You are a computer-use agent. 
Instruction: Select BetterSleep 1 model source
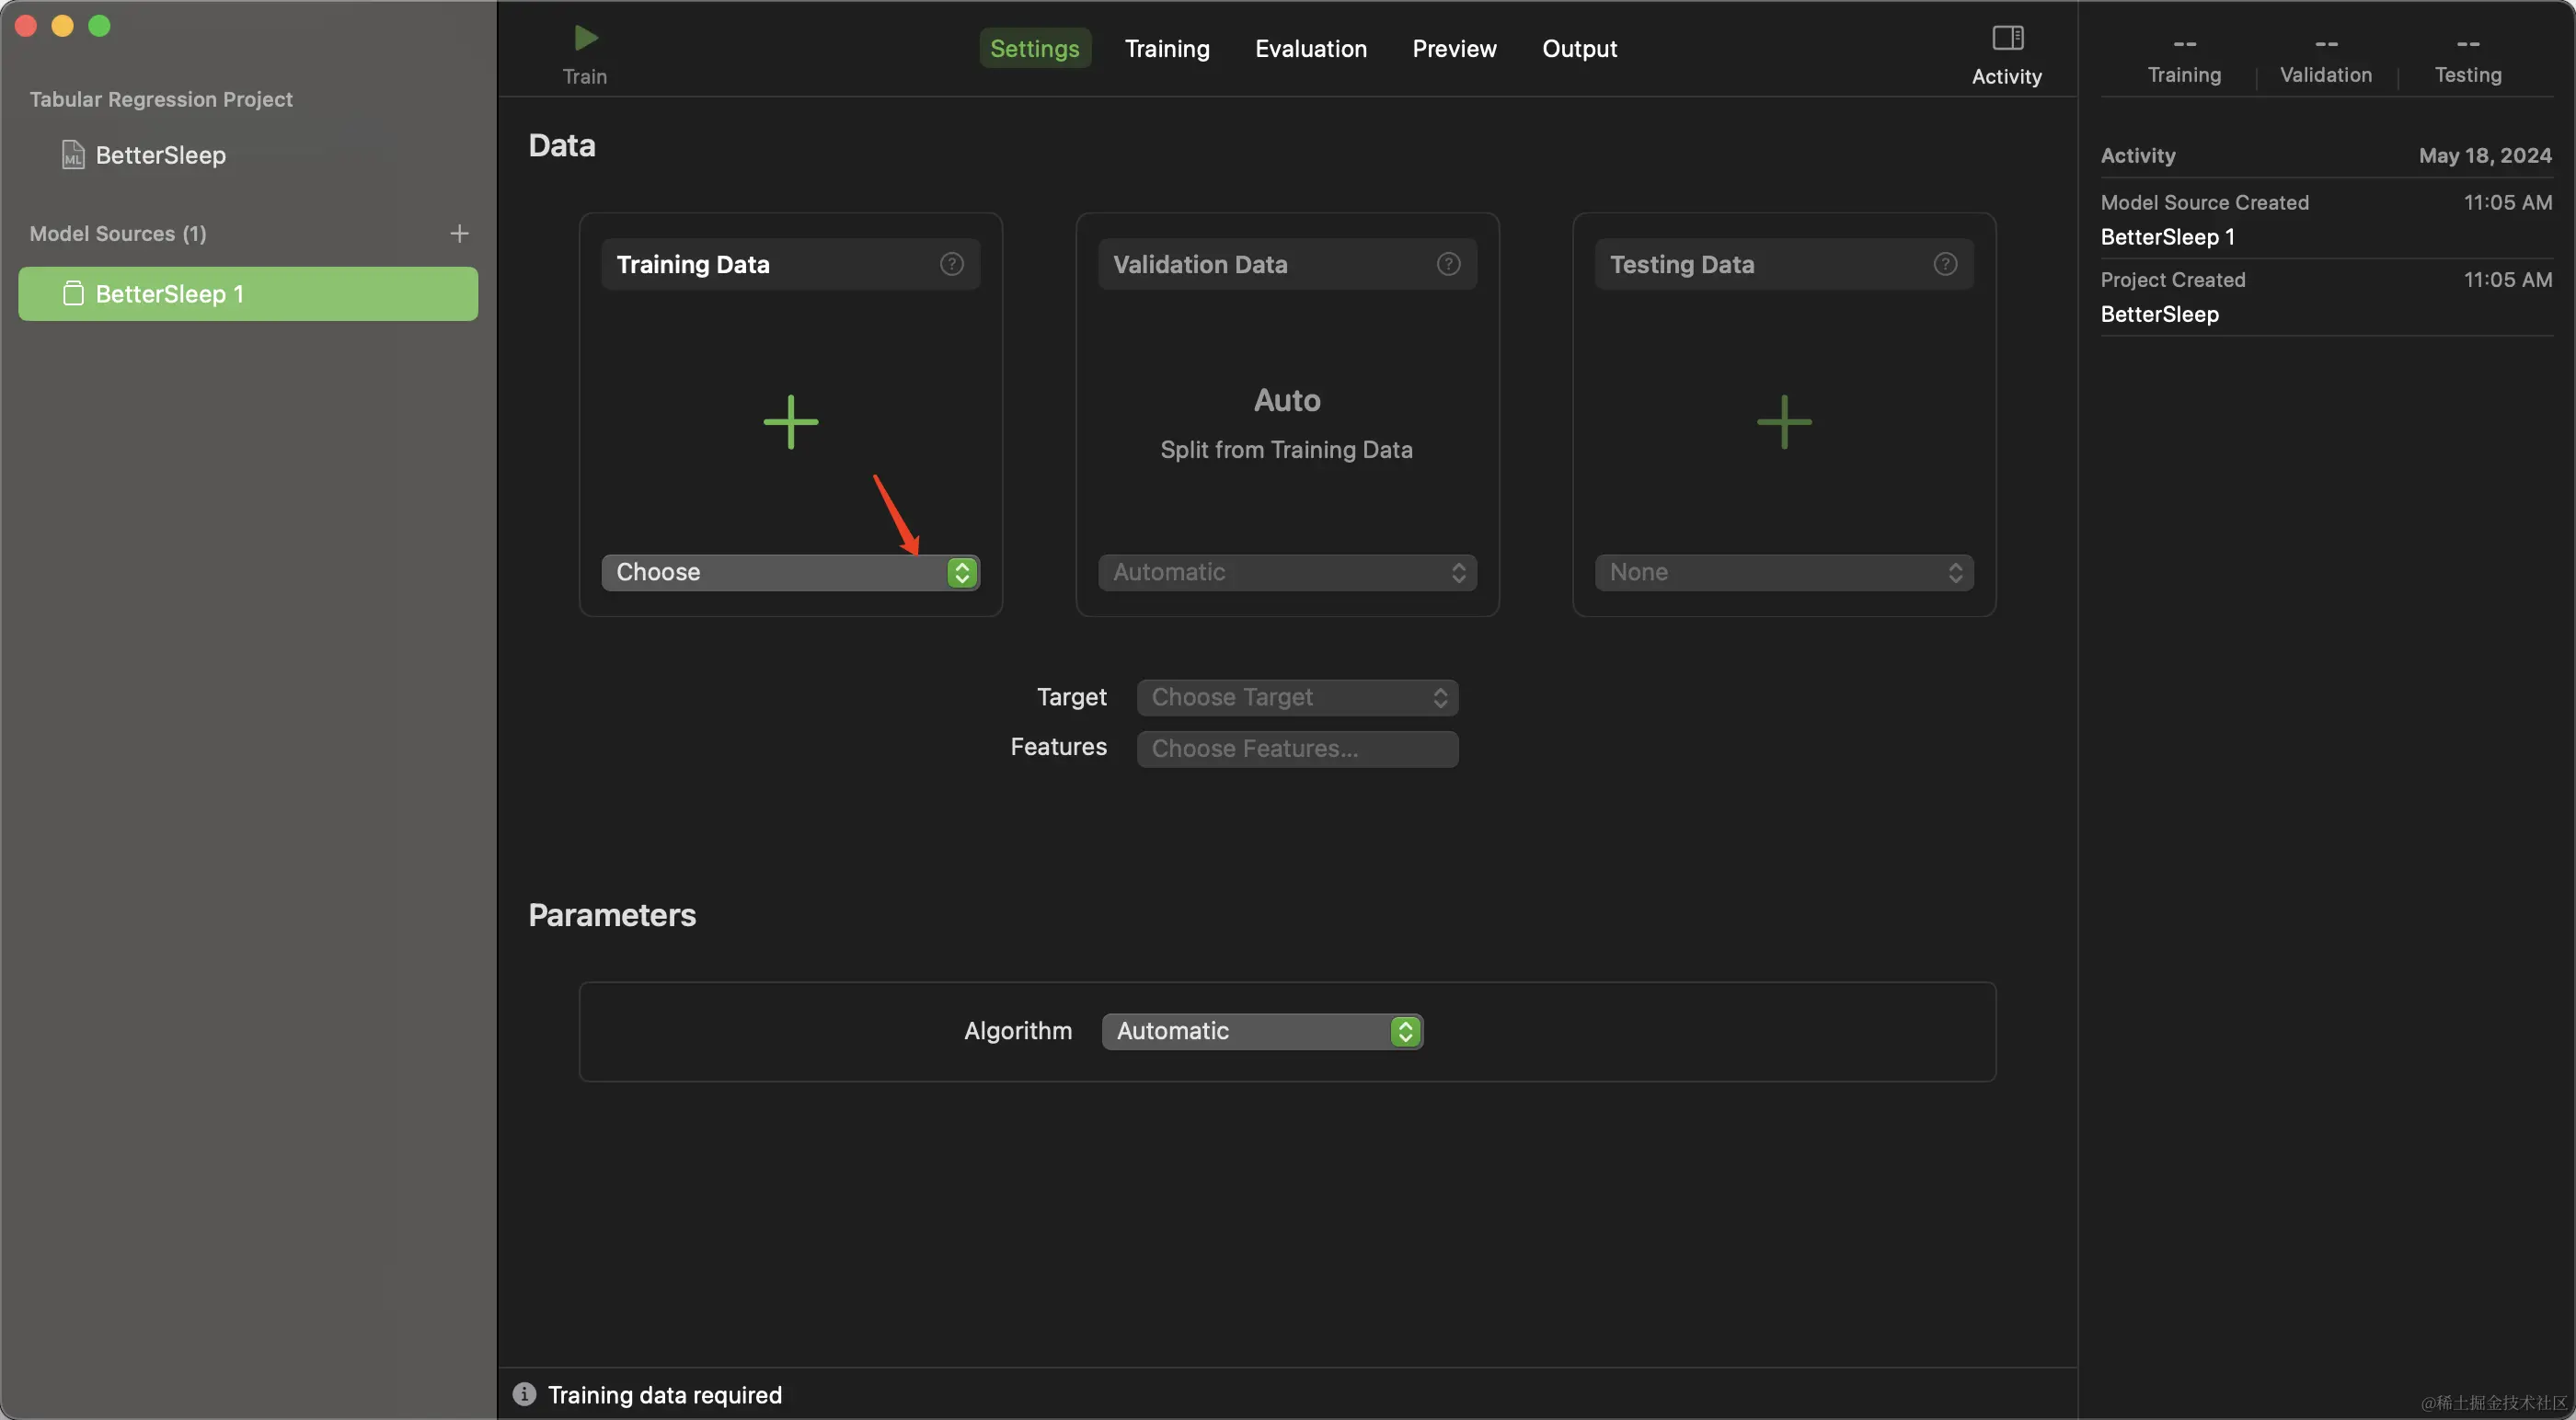pos(248,294)
